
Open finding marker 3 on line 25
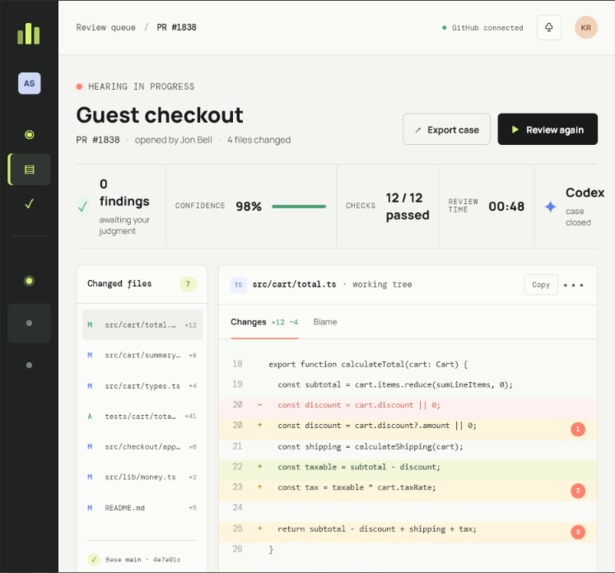pyautogui.click(x=578, y=532)
